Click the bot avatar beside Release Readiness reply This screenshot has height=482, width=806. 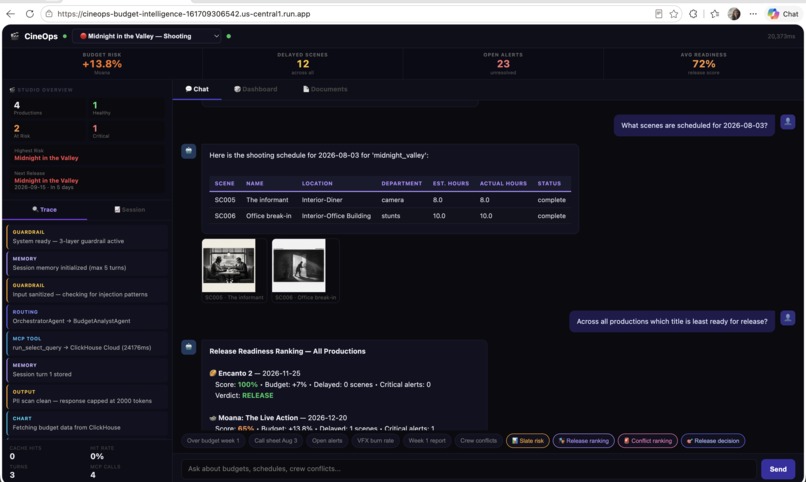click(189, 347)
